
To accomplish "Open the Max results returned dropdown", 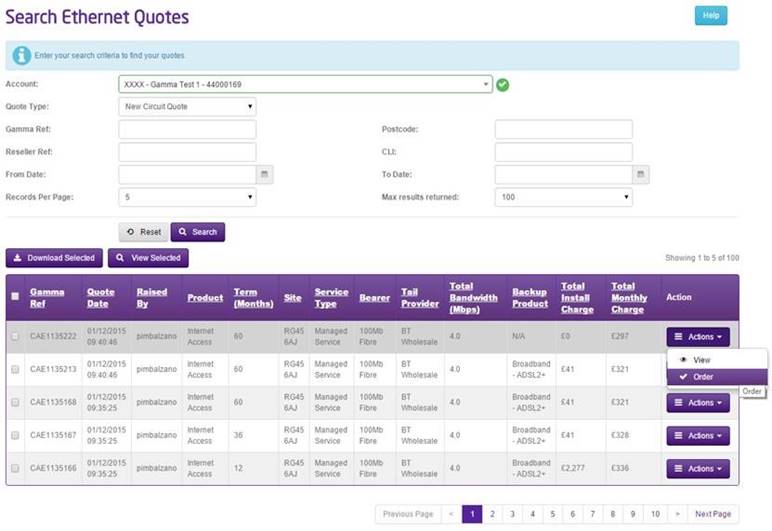I will [x=564, y=197].
